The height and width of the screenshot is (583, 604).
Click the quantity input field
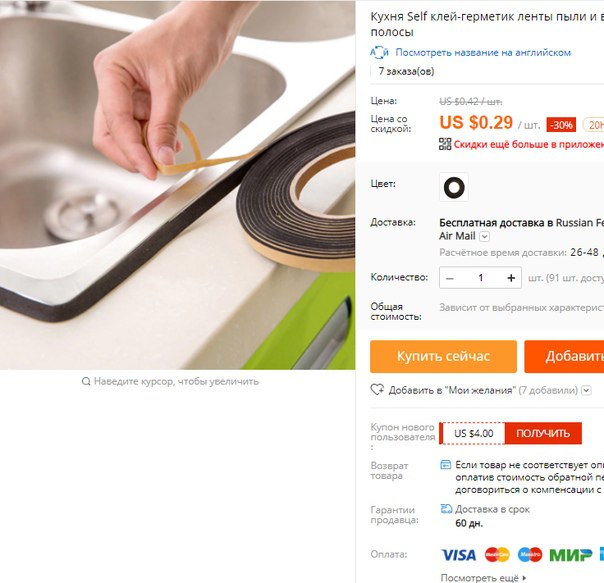[x=480, y=278]
